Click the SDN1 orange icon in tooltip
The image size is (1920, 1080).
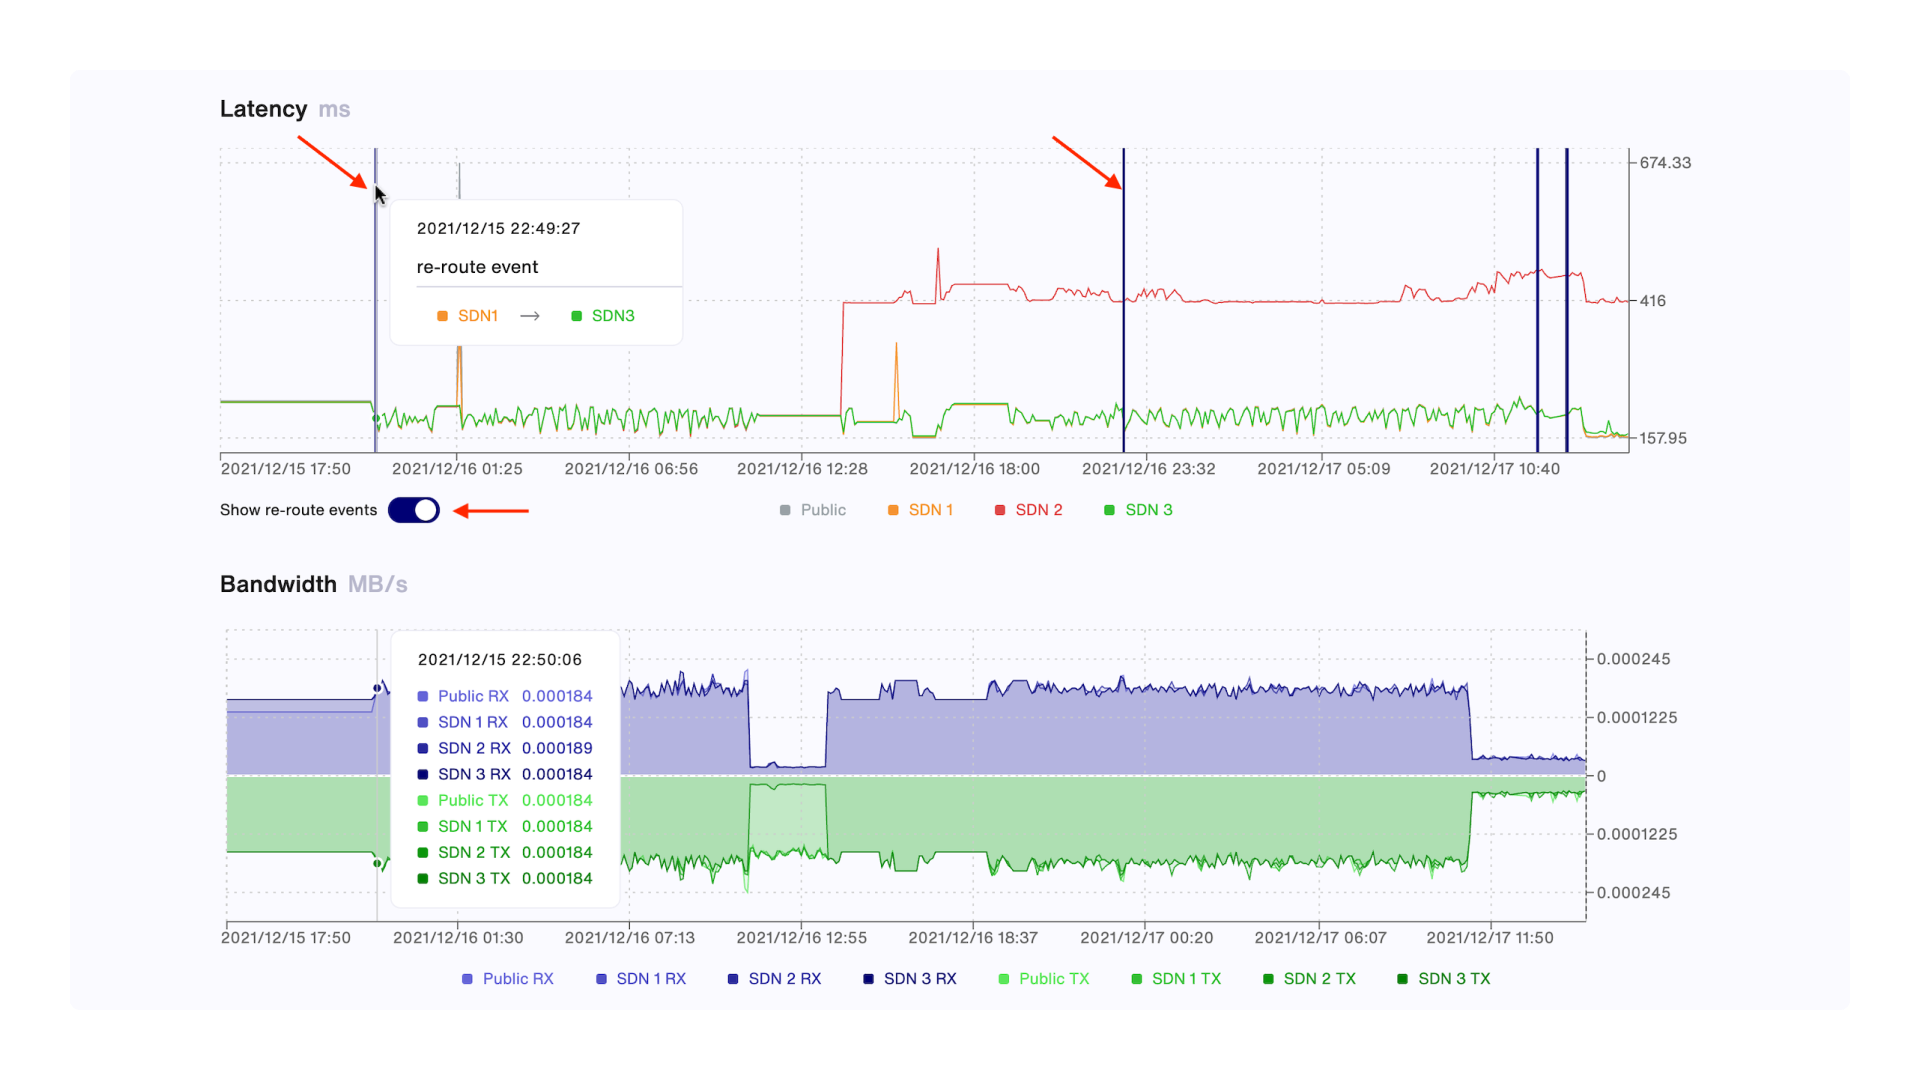pyautogui.click(x=442, y=316)
